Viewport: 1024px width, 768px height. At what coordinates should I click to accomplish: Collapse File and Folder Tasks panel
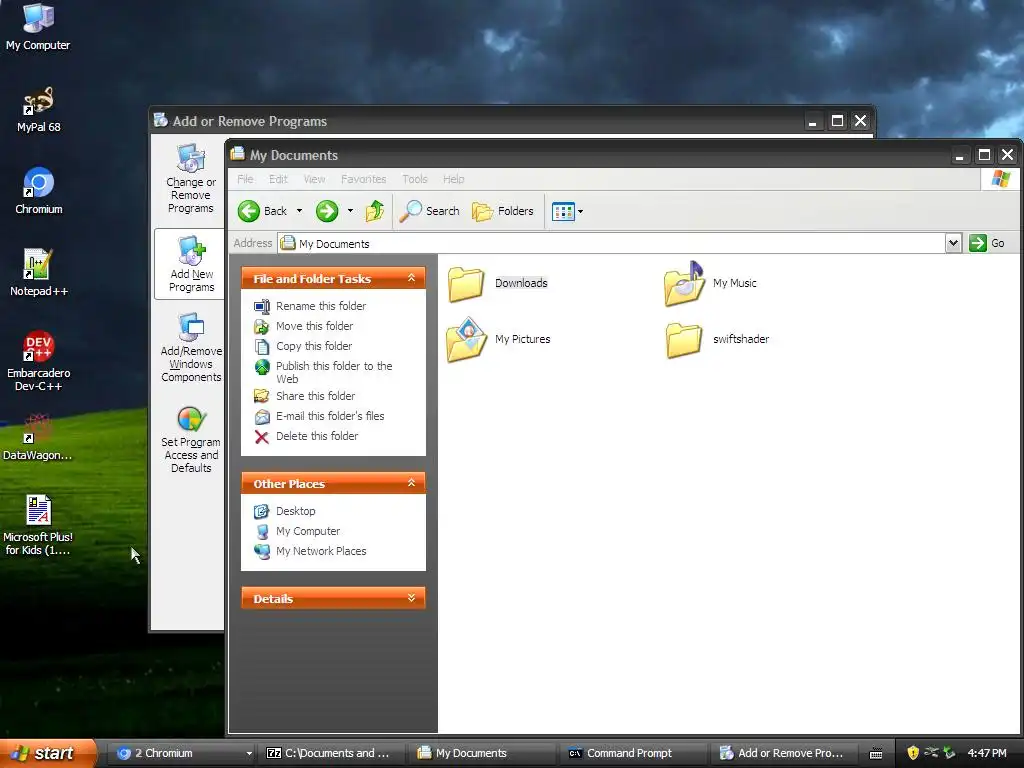pos(411,278)
